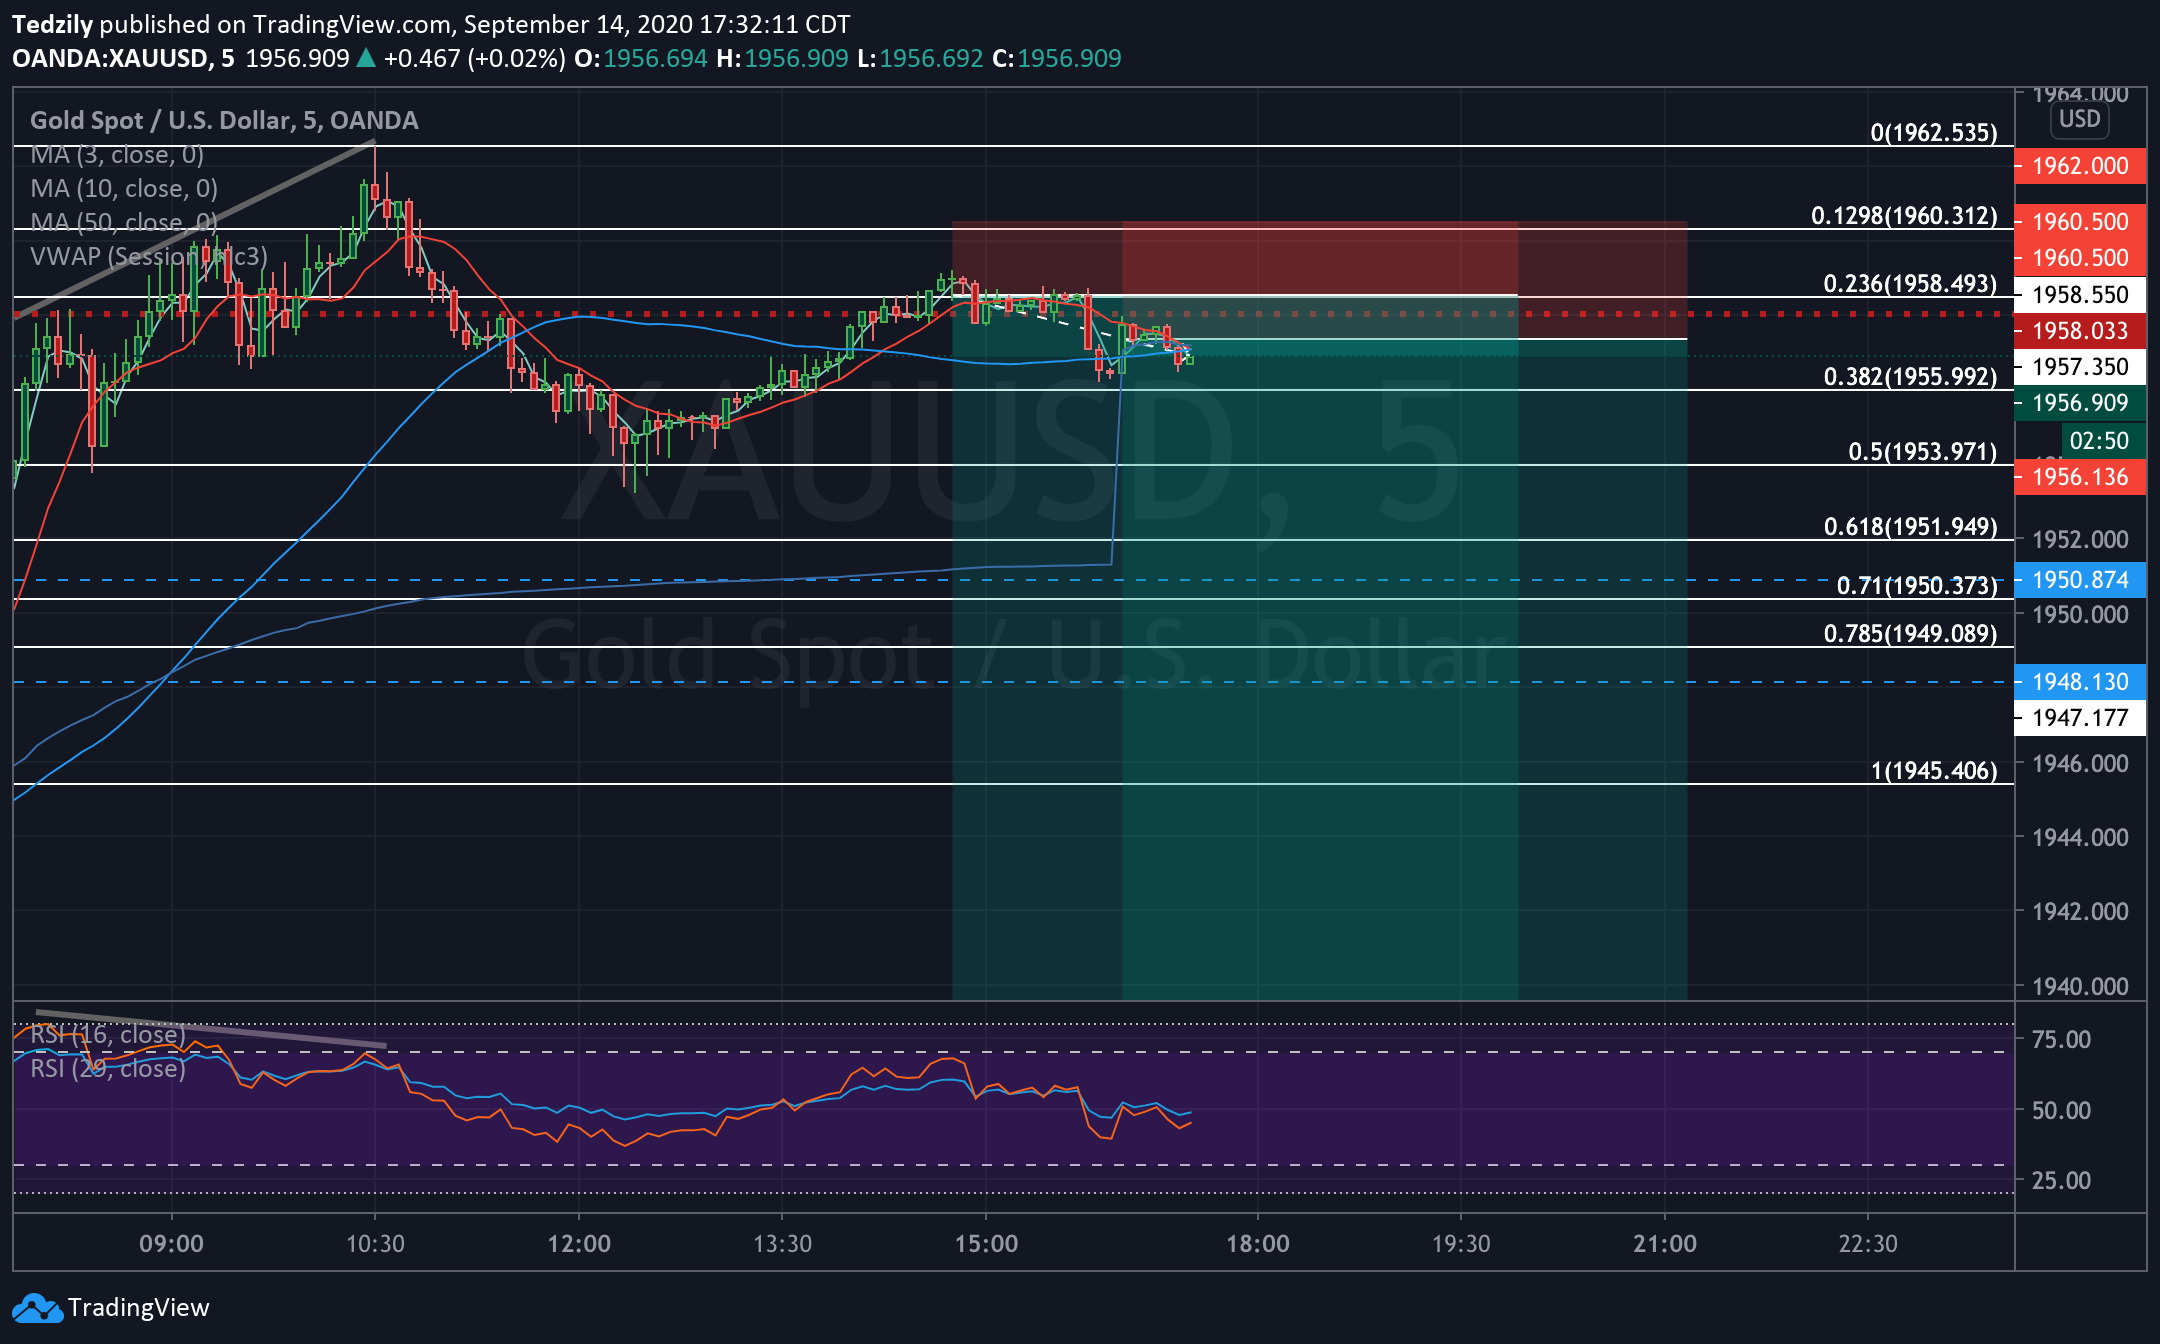The image size is (2160, 1344).
Task: Click the 25.00 RSI scale label
Action: [2061, 1181]
